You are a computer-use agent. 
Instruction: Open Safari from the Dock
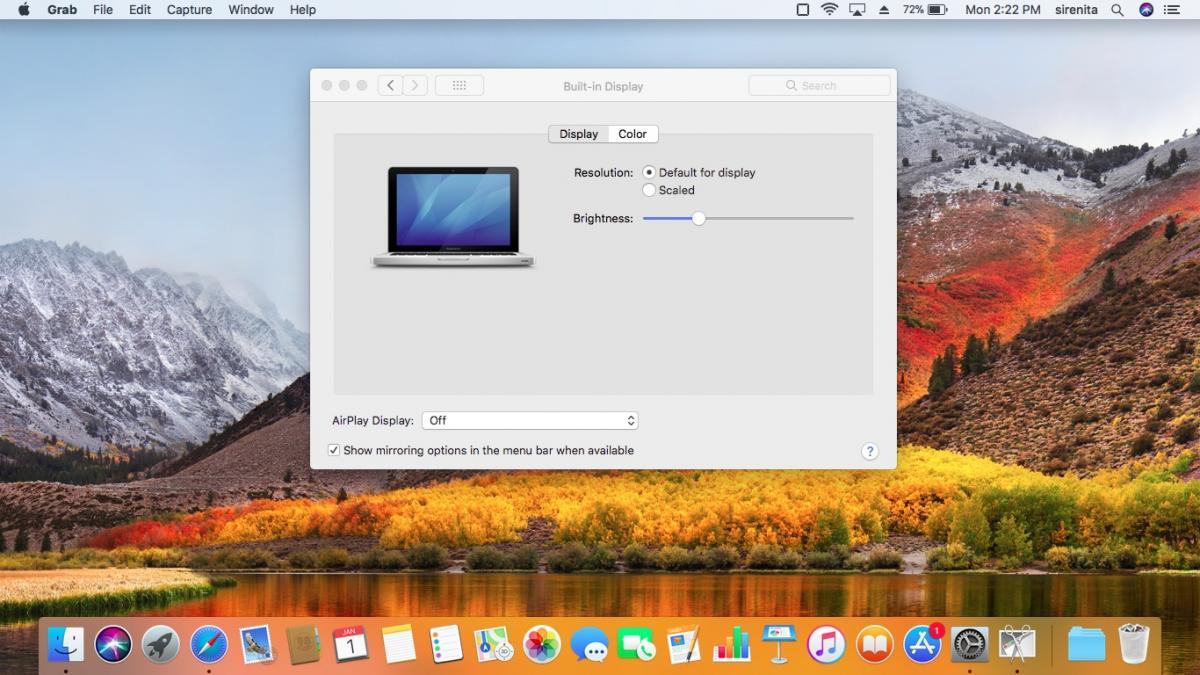click(x=209, y=644)
